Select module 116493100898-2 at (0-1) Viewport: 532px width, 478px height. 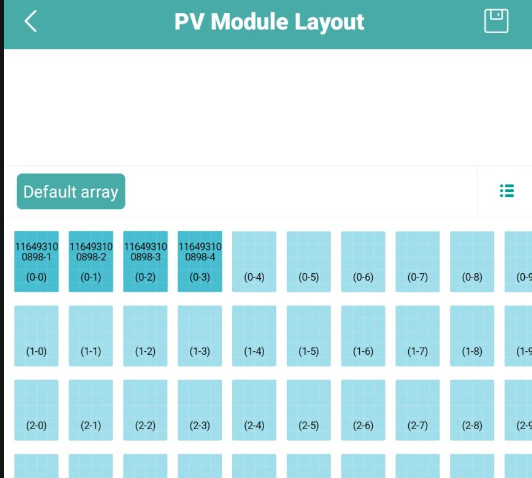click(91, 261)
